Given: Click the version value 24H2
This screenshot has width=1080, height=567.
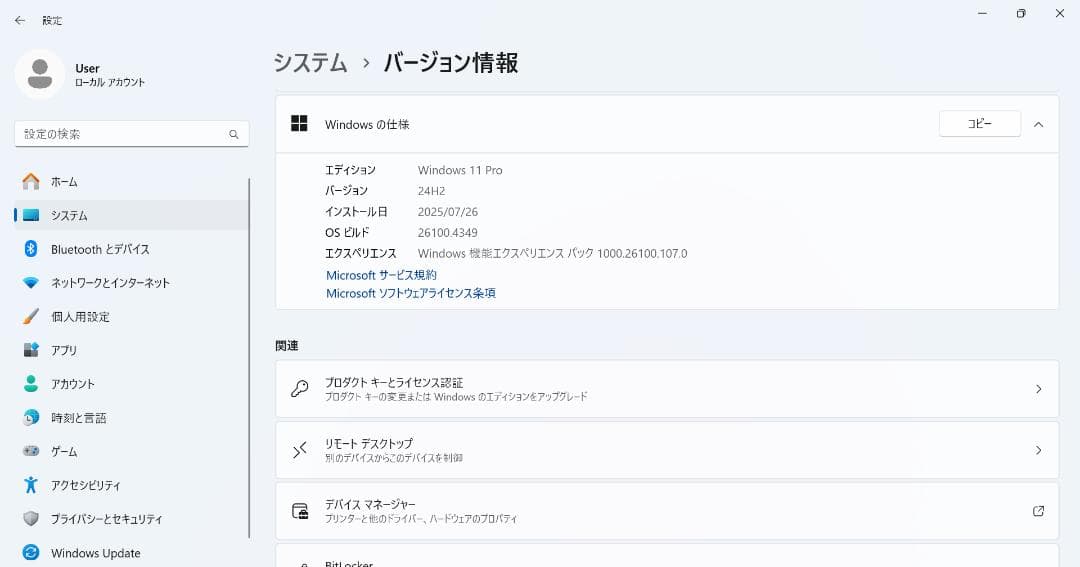Looking at the screenshot, I should click(431, 191).
